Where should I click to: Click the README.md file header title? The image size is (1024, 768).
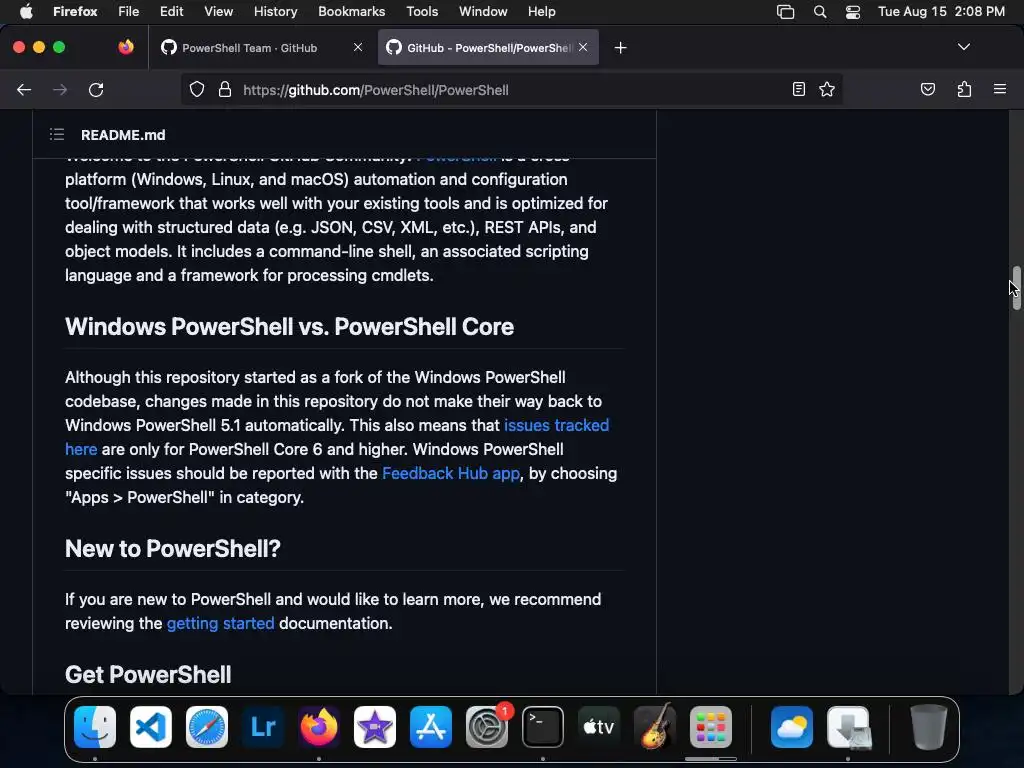click(x=123, y=135)
